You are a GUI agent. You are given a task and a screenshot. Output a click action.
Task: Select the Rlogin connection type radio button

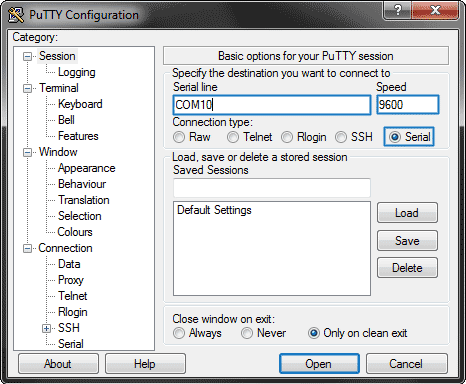click(x=287, y=137)
